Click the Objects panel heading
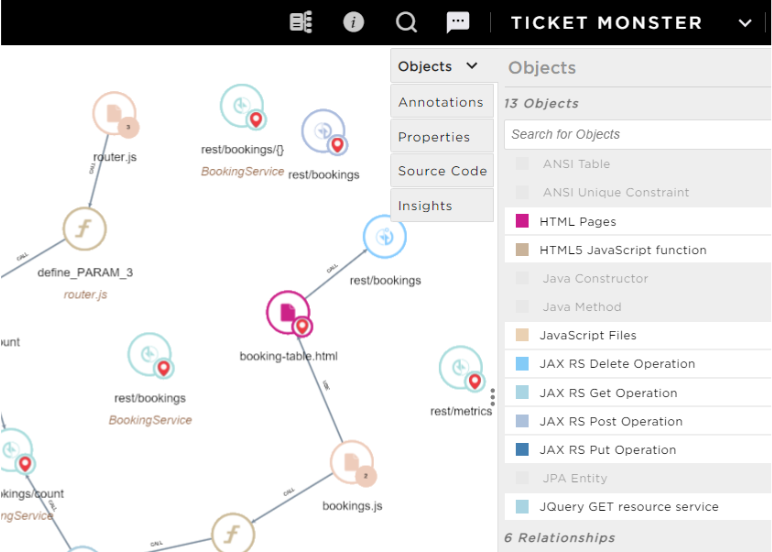 pyautogui.click(x=542, y=67)
